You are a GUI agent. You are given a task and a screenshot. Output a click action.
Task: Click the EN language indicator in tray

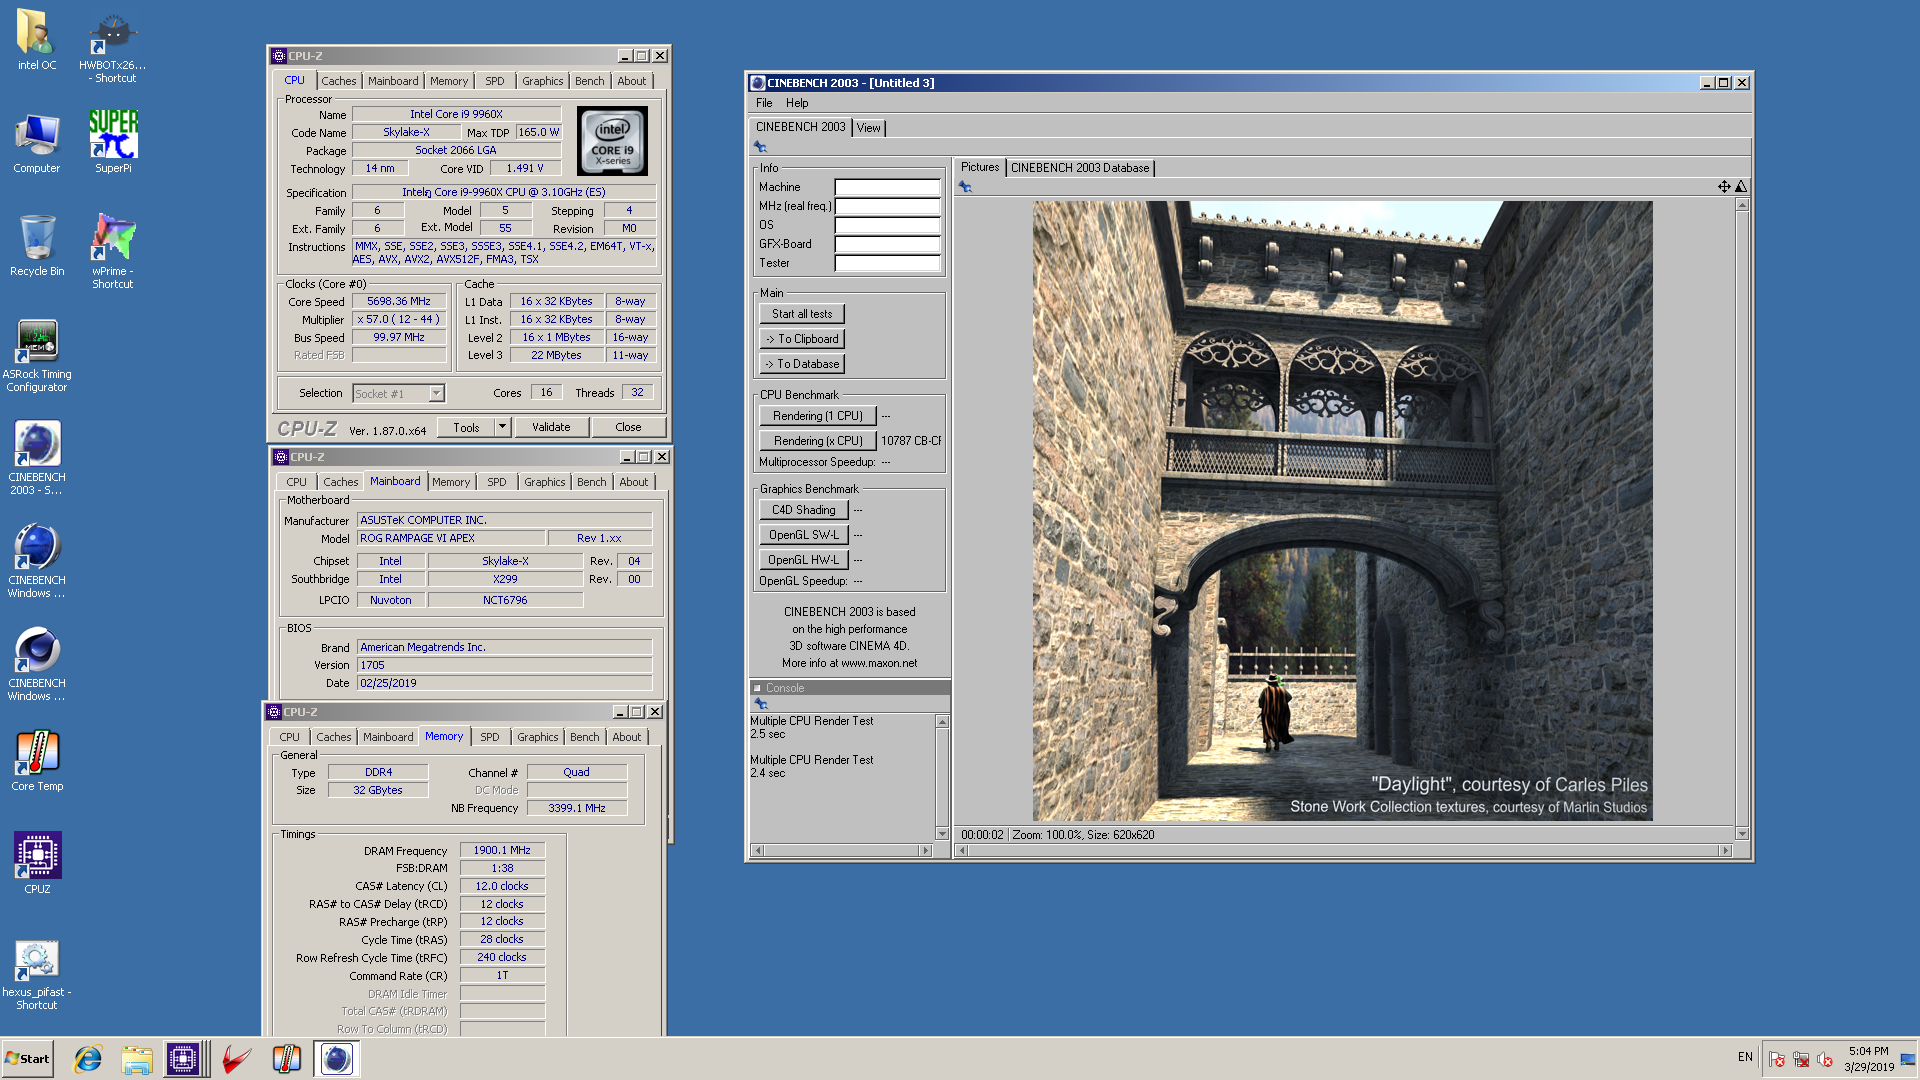[1745, 1057]
